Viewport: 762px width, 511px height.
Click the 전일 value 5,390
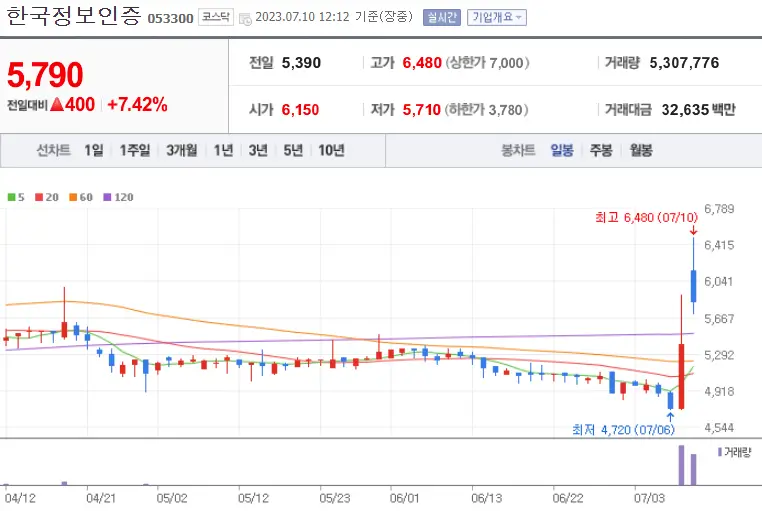point(301,63)
